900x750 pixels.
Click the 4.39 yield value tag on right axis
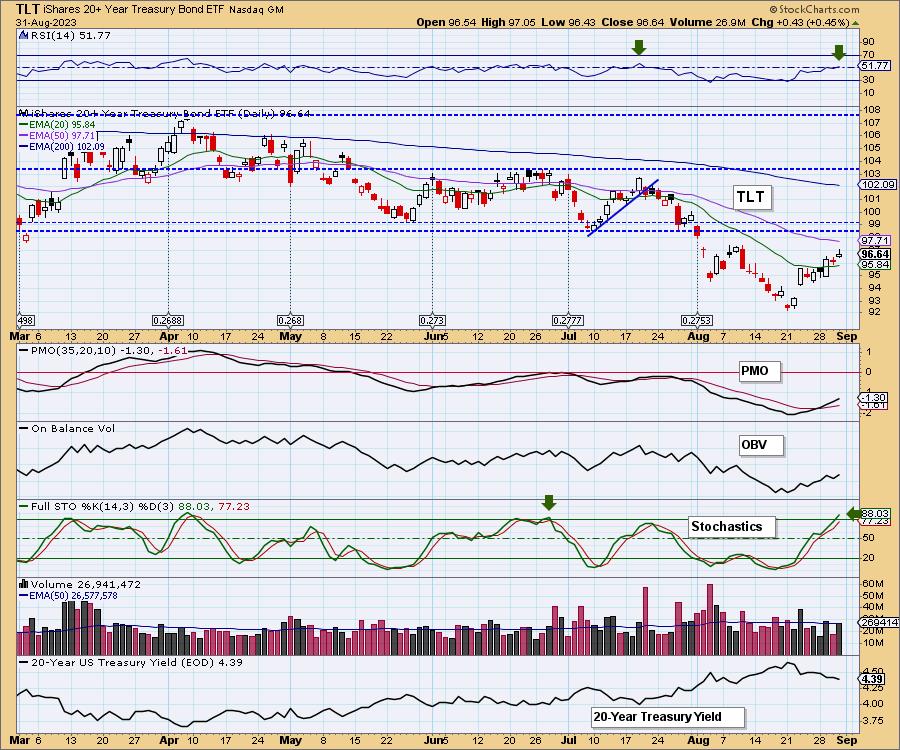pyautogui.click(x=873, y=679)
